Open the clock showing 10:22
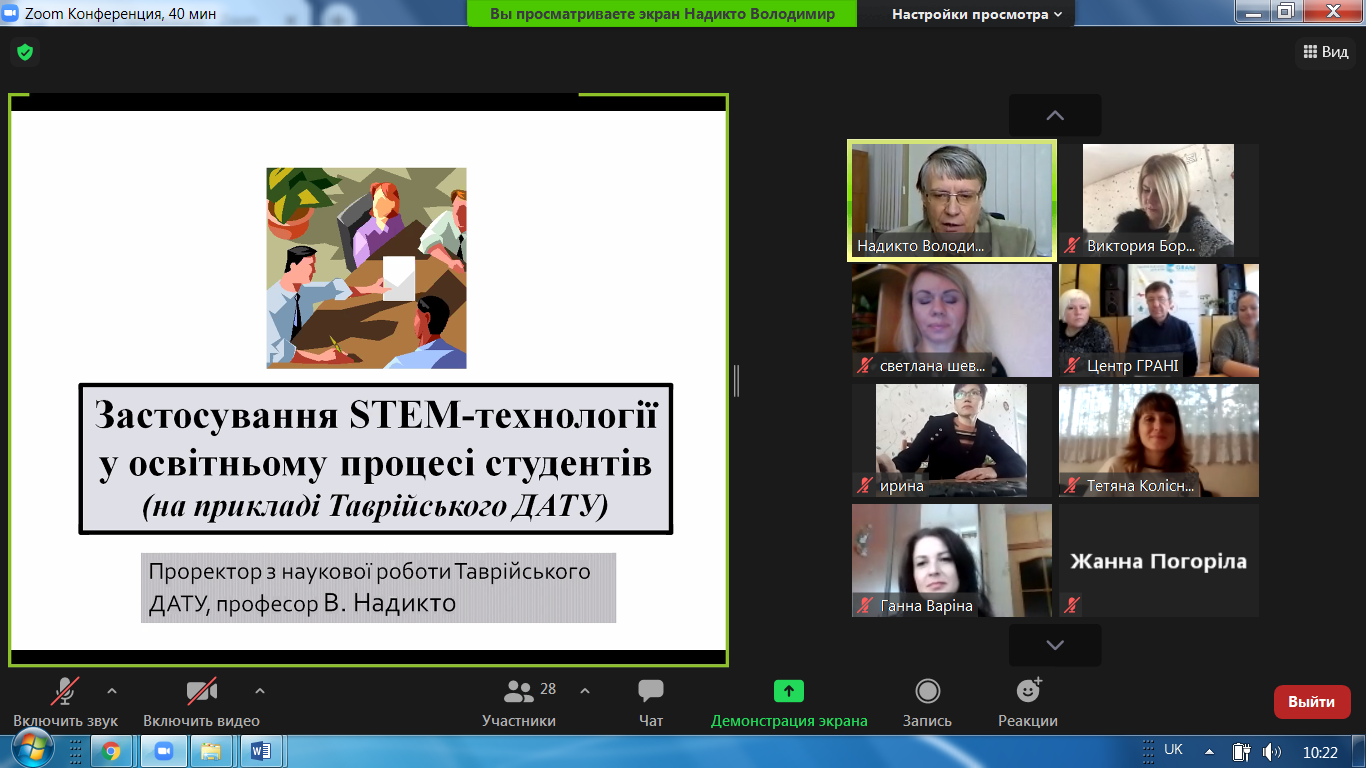 click(1320, 751)
